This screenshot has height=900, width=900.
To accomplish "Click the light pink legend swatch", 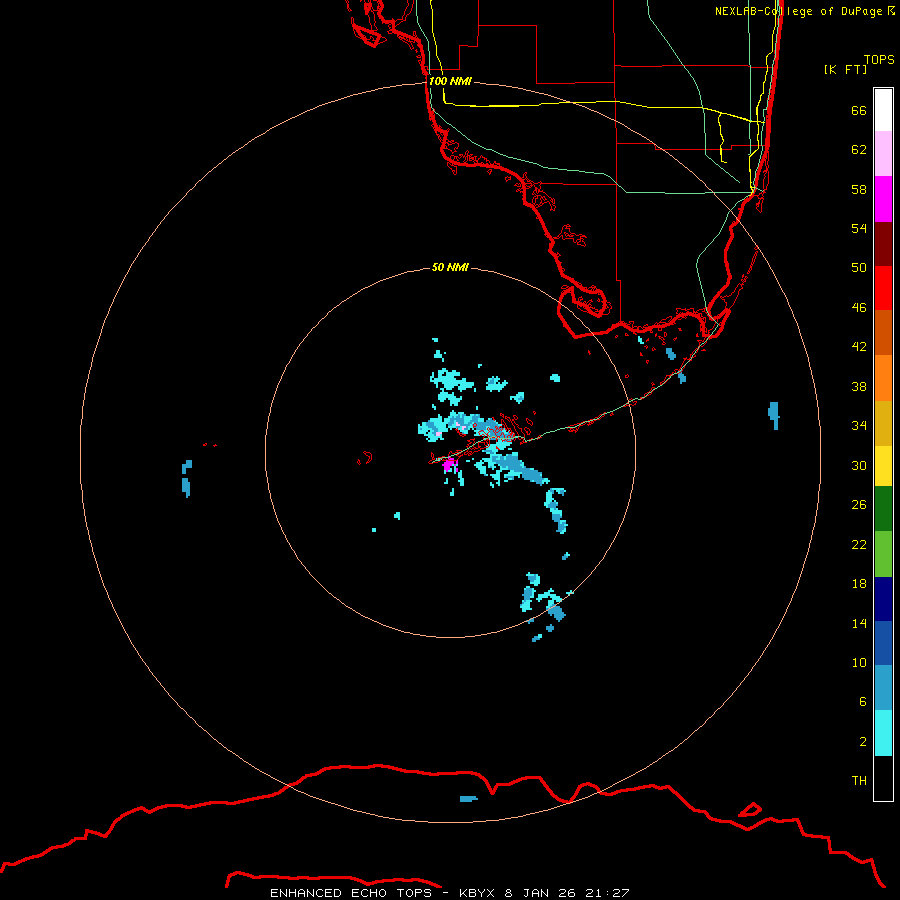I will (x=883, y=154).
